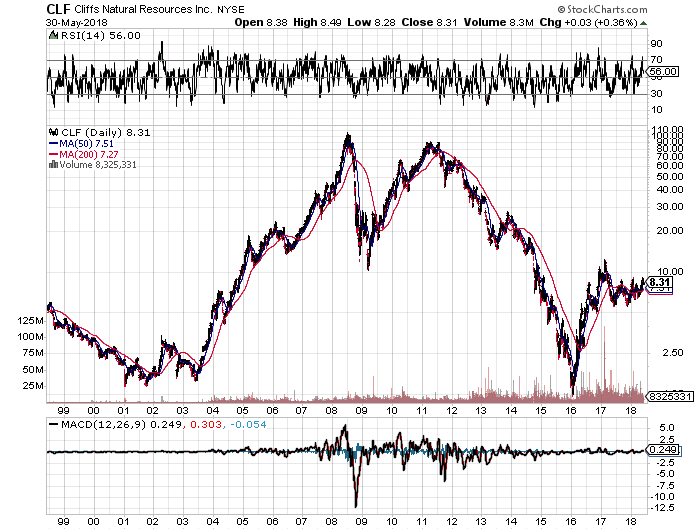Click the Low 8.28 value

[371, 22]
